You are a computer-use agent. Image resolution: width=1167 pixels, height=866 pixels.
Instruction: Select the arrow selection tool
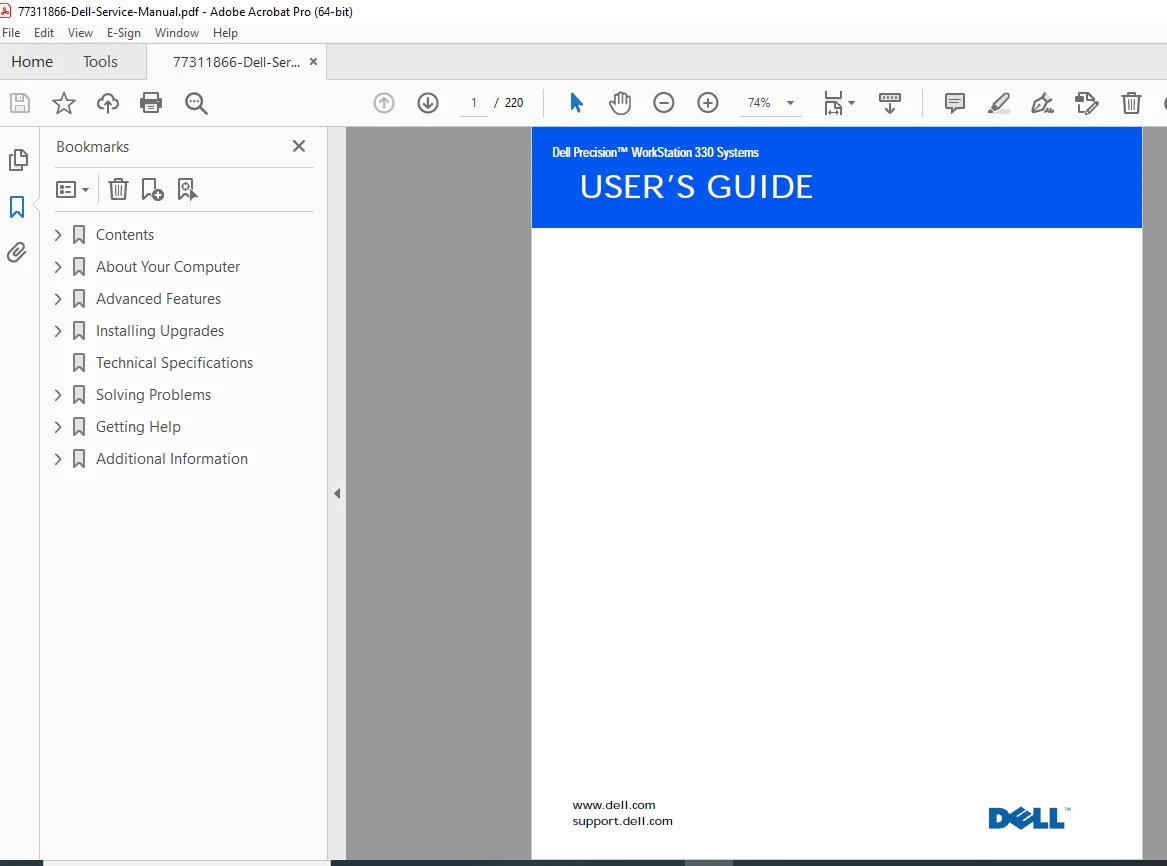(x=576, y=103)
